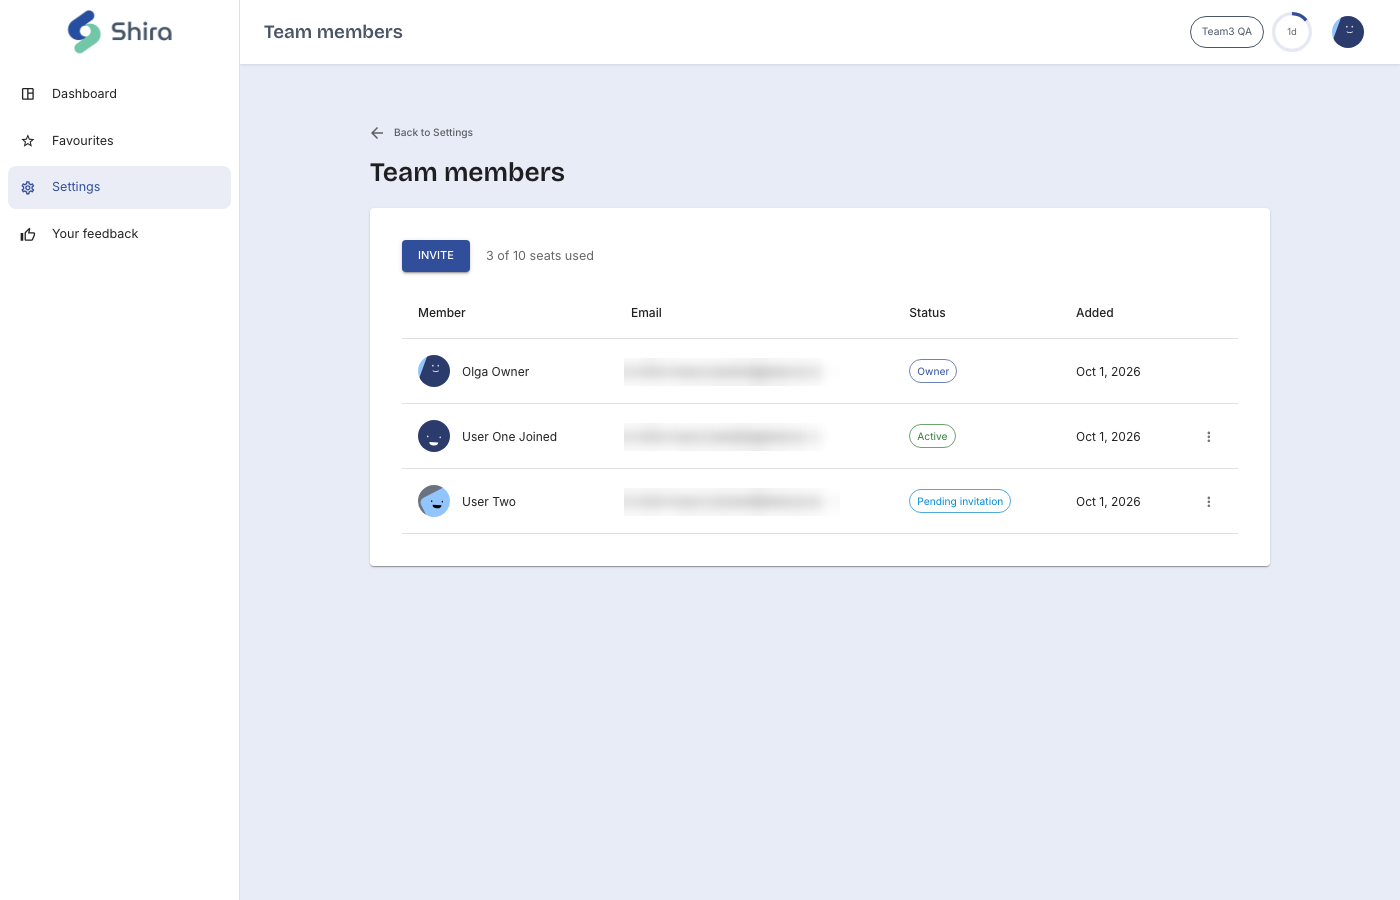
Task: Click the Added date for Olga Owner
Action: click(x=1108, y=372)
